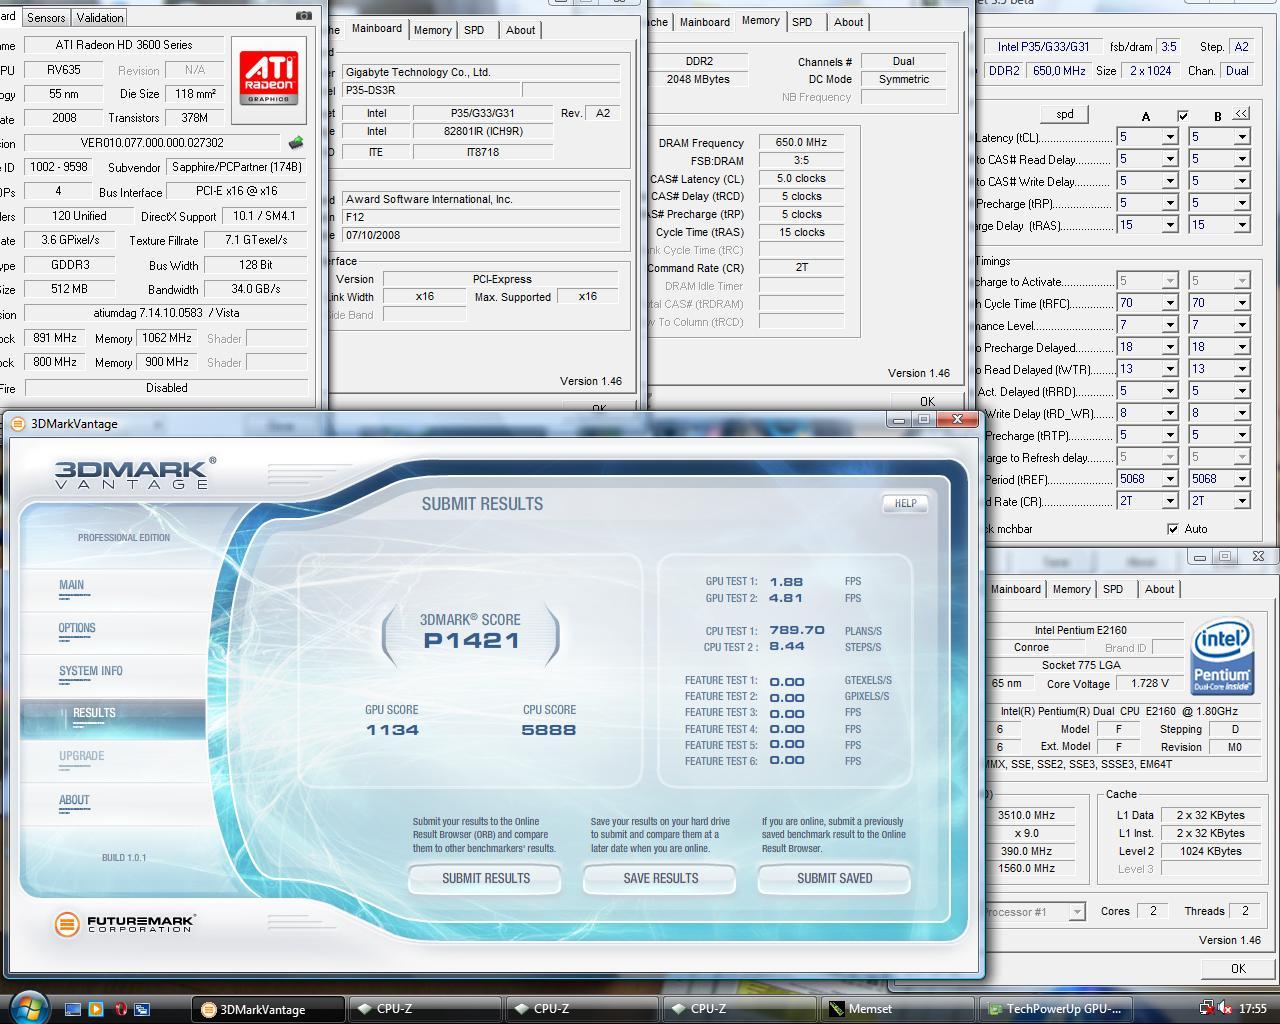Click the ATI Radeon Graphics logo

tap(269, 79)
